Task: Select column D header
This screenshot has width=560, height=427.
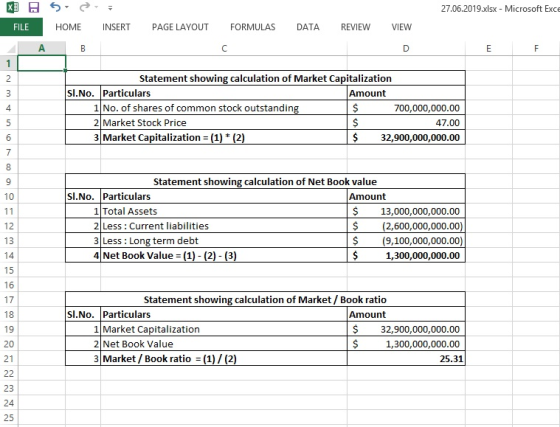Action: tap(406, 49)
